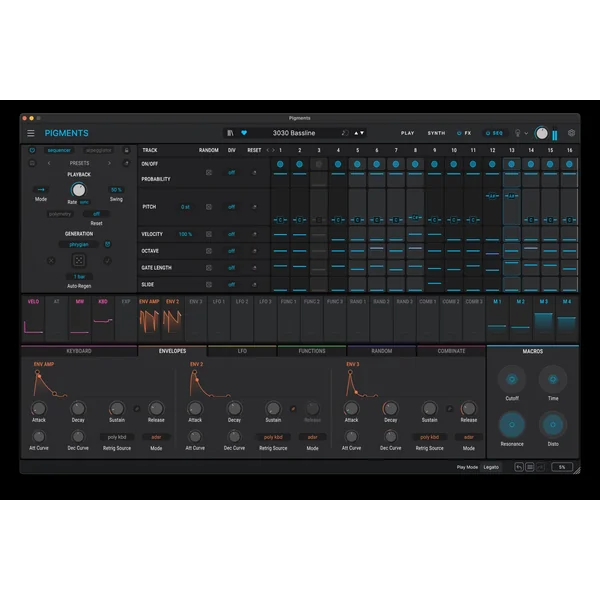Image resolution: width=600 pixels, height=600 pixels.
Task: Reset the Slide track with eraser icon
Action: point(254,285)
